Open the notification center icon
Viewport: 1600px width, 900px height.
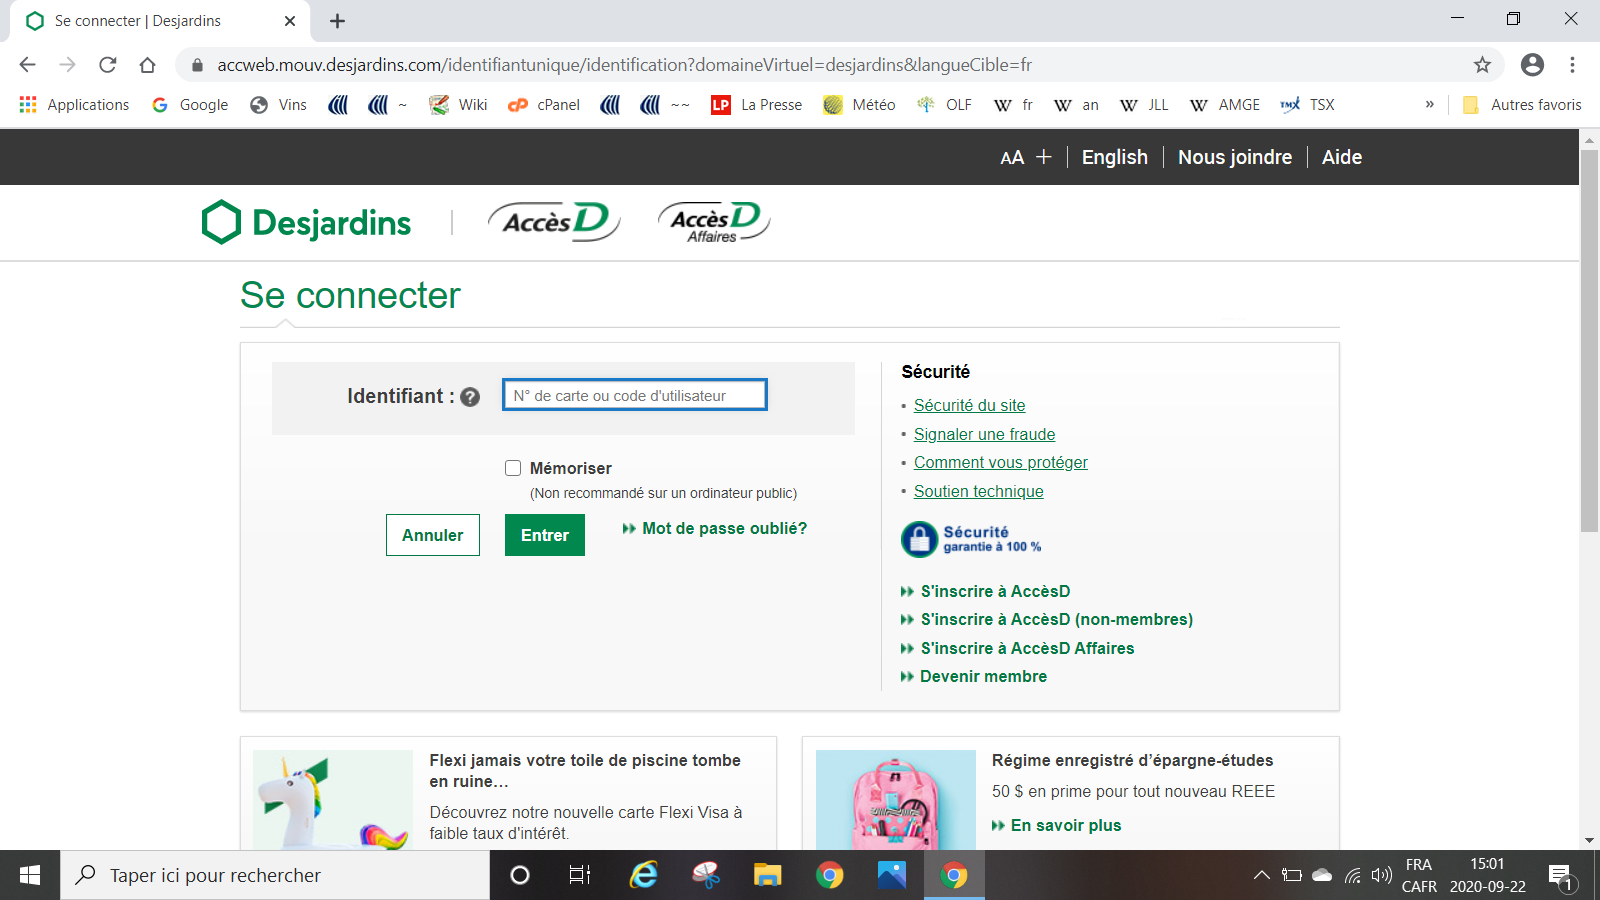1561,877
